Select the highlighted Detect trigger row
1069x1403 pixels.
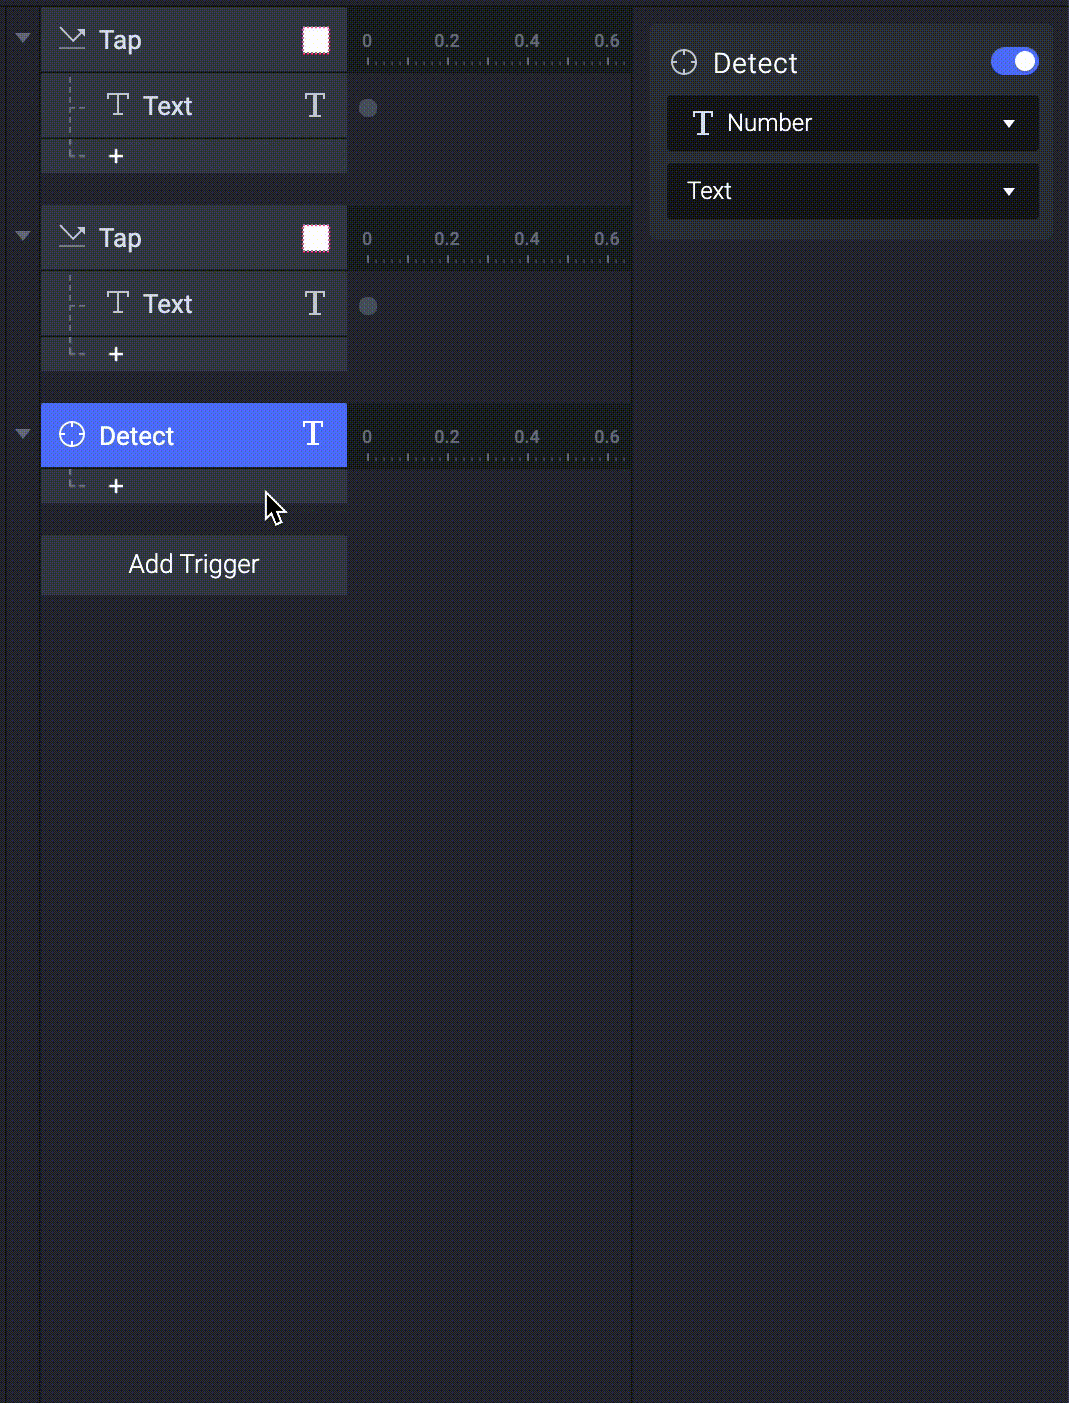(194, 436)
